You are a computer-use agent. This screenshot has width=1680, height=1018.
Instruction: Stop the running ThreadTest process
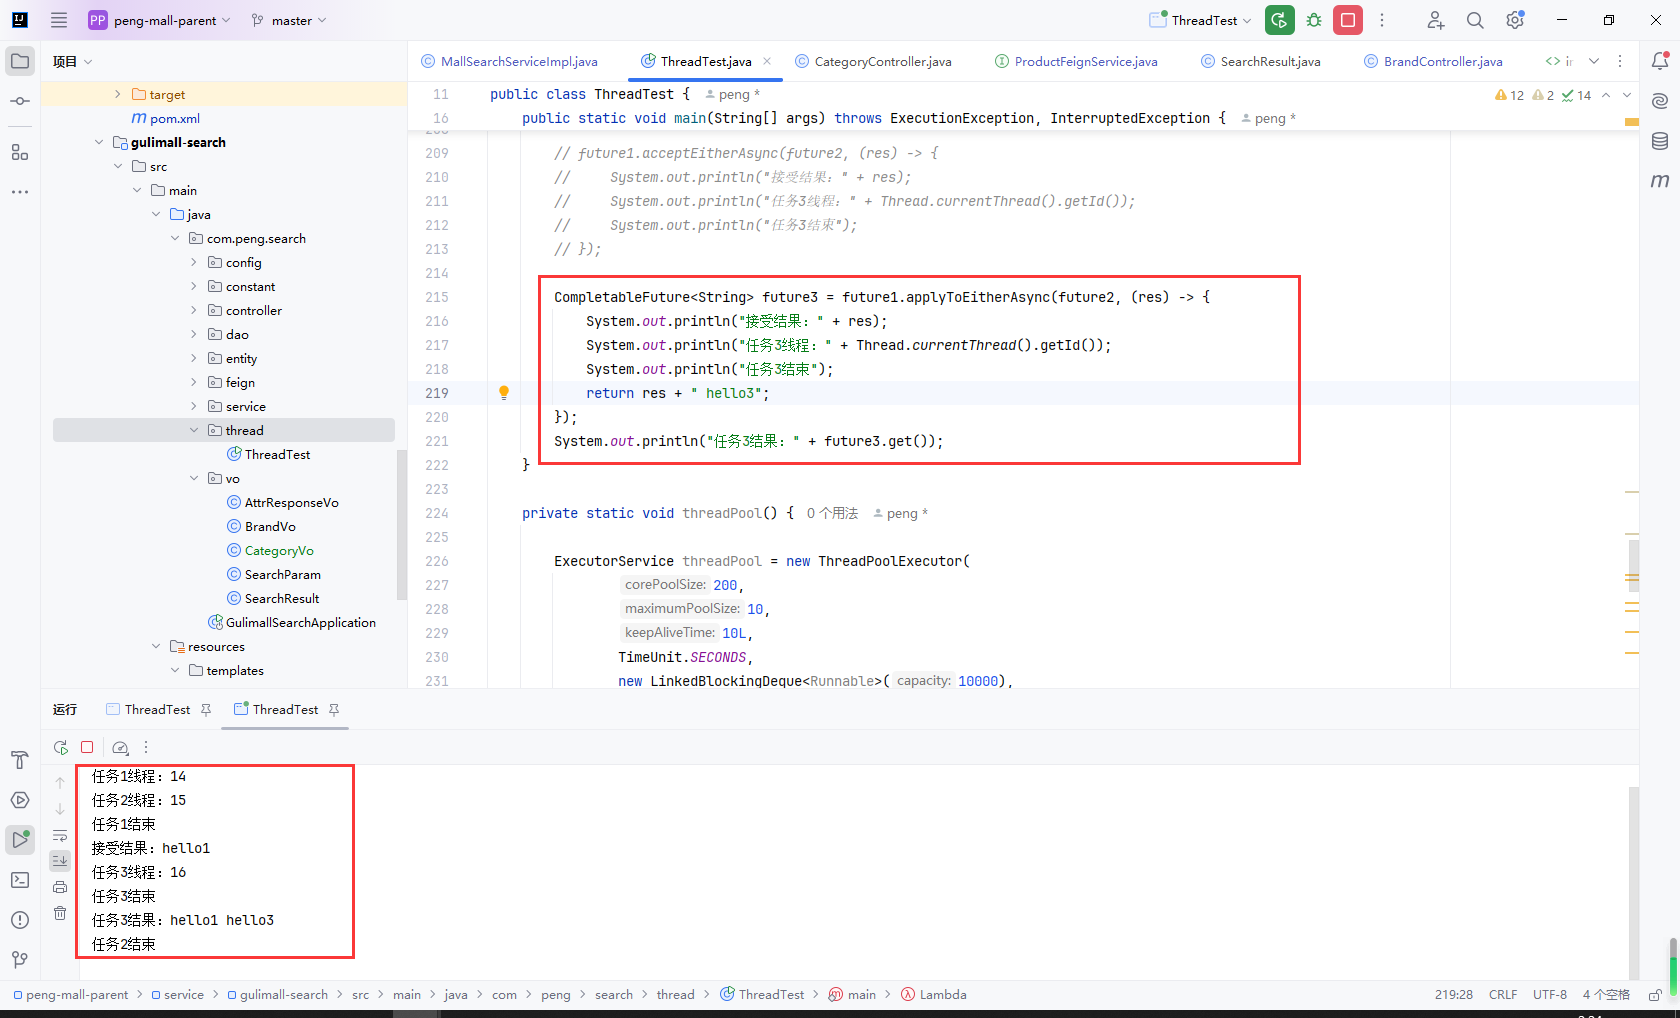1348,20
